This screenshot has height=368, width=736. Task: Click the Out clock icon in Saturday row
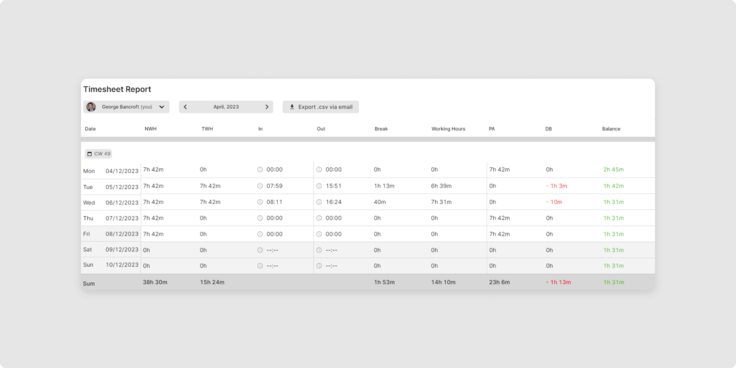(319, 250)
